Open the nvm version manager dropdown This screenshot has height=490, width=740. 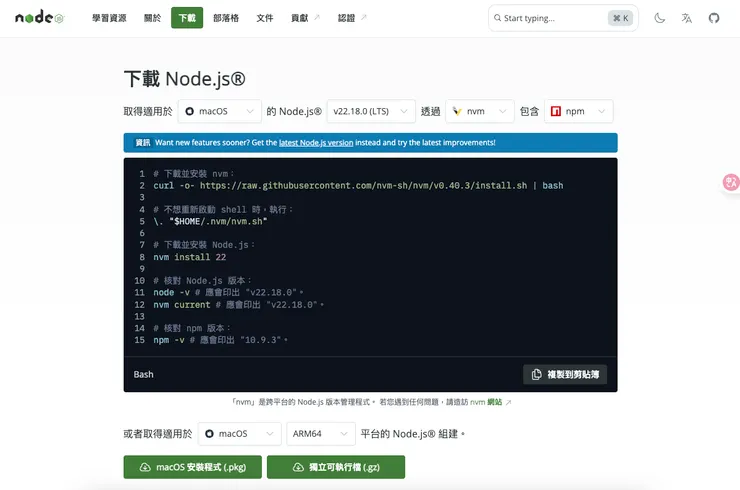[x=479, y=111]
